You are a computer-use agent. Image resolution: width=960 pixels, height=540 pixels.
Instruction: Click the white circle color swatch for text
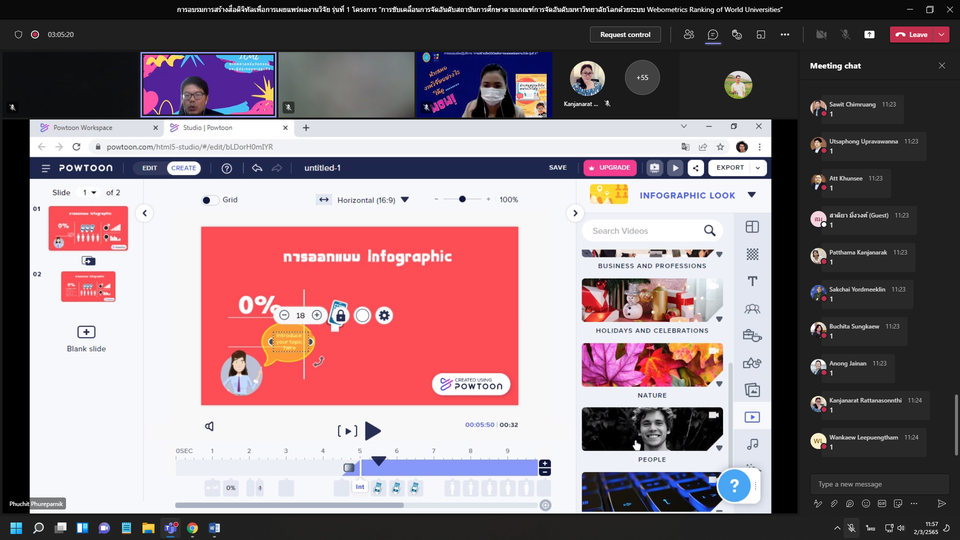362,315
